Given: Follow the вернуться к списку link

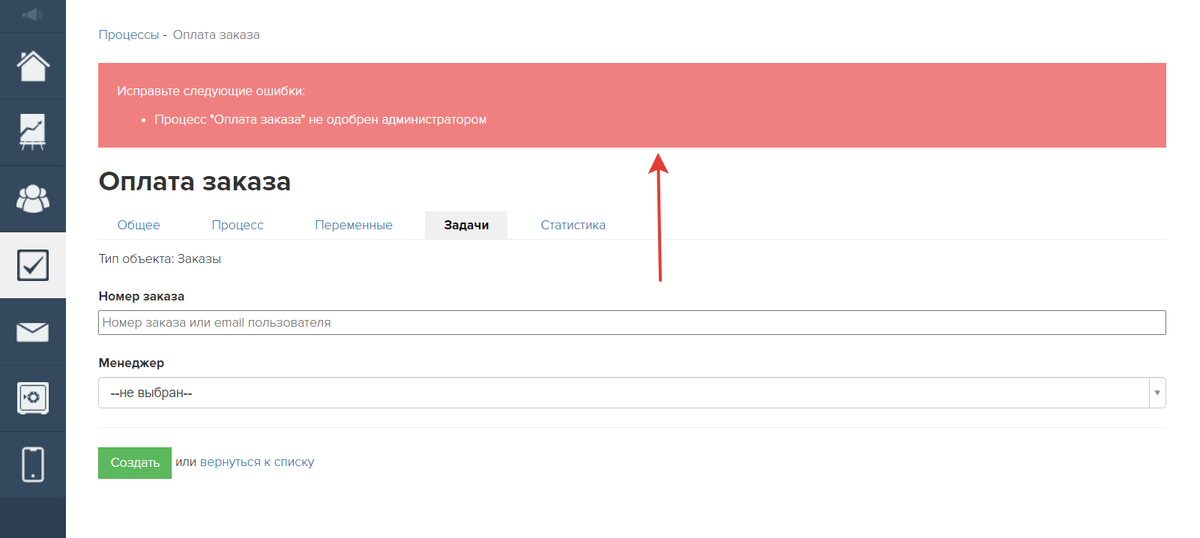Looking at the screenshot, I should pyautogui.click(x=257, y=462).
